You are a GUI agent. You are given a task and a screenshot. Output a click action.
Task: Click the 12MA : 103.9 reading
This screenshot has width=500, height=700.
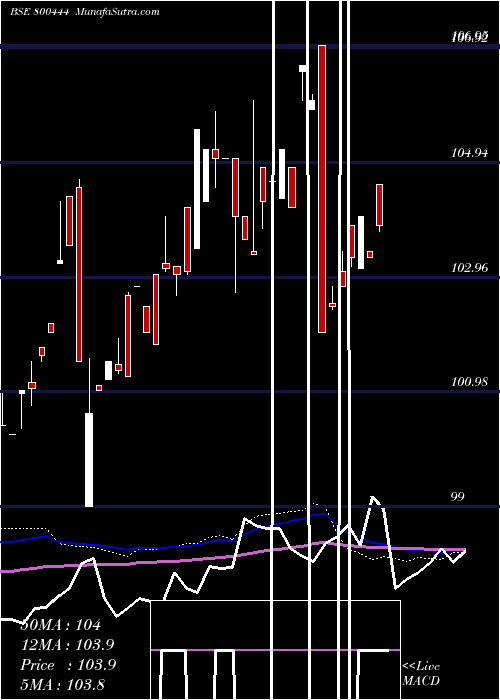(67, 645)
